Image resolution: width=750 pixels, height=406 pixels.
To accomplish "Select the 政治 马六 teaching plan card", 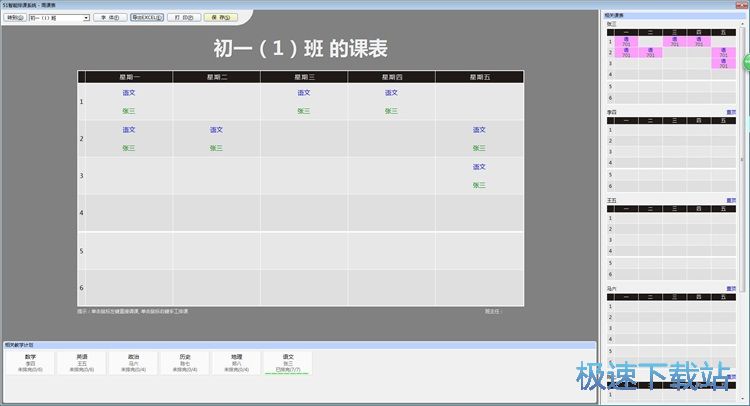I will pos(133,363).
